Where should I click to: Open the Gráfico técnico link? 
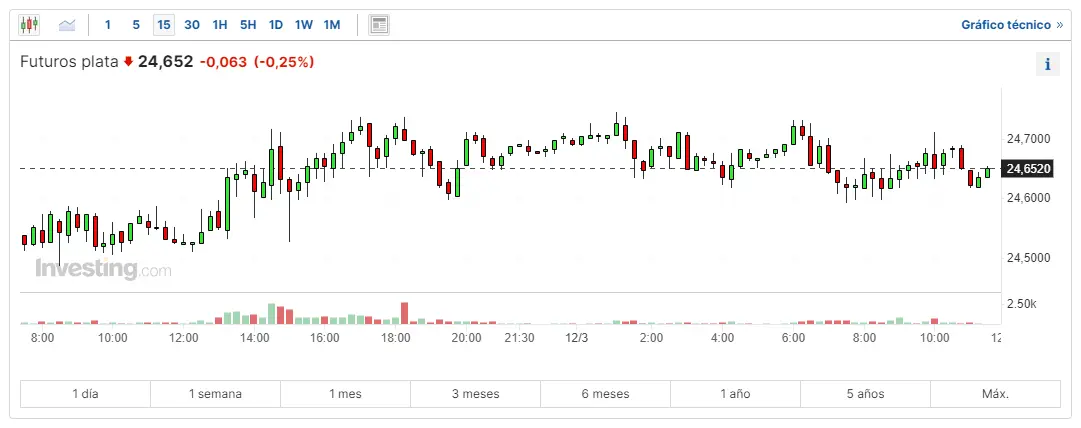[x=1012, y=24]
